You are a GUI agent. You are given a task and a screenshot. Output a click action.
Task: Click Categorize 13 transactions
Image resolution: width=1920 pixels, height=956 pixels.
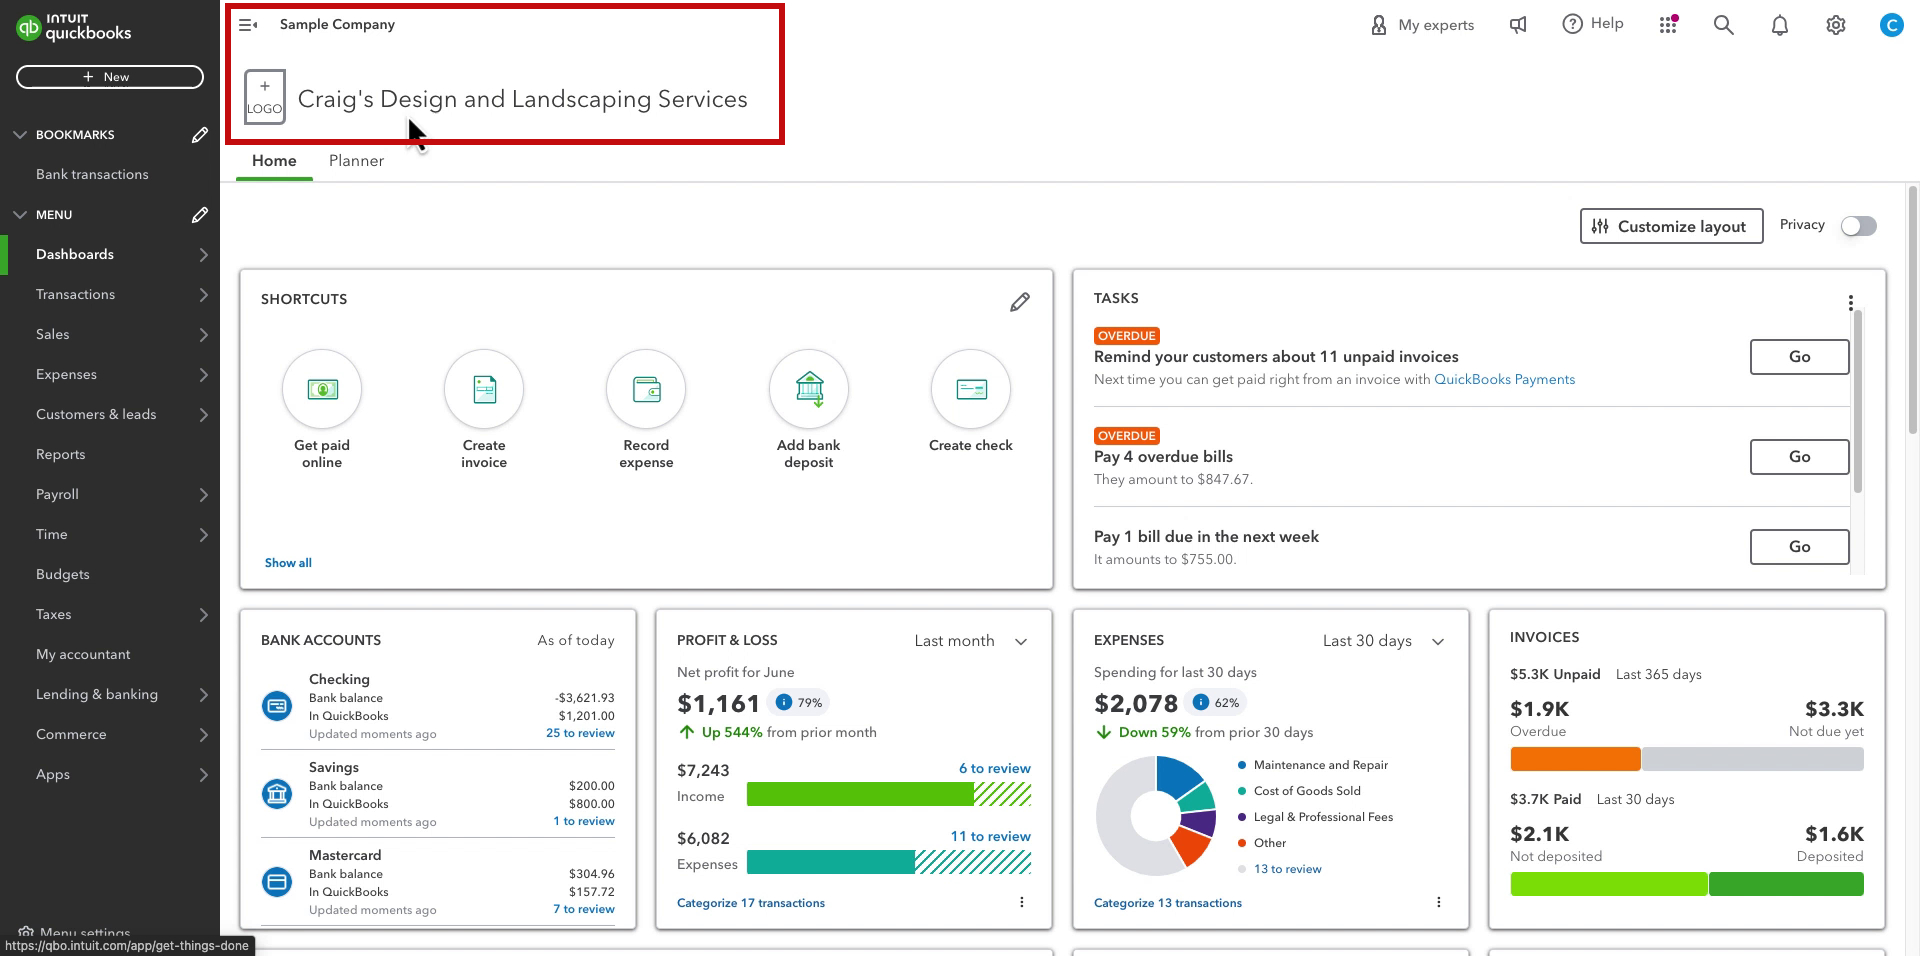[x=1168, y=903]
